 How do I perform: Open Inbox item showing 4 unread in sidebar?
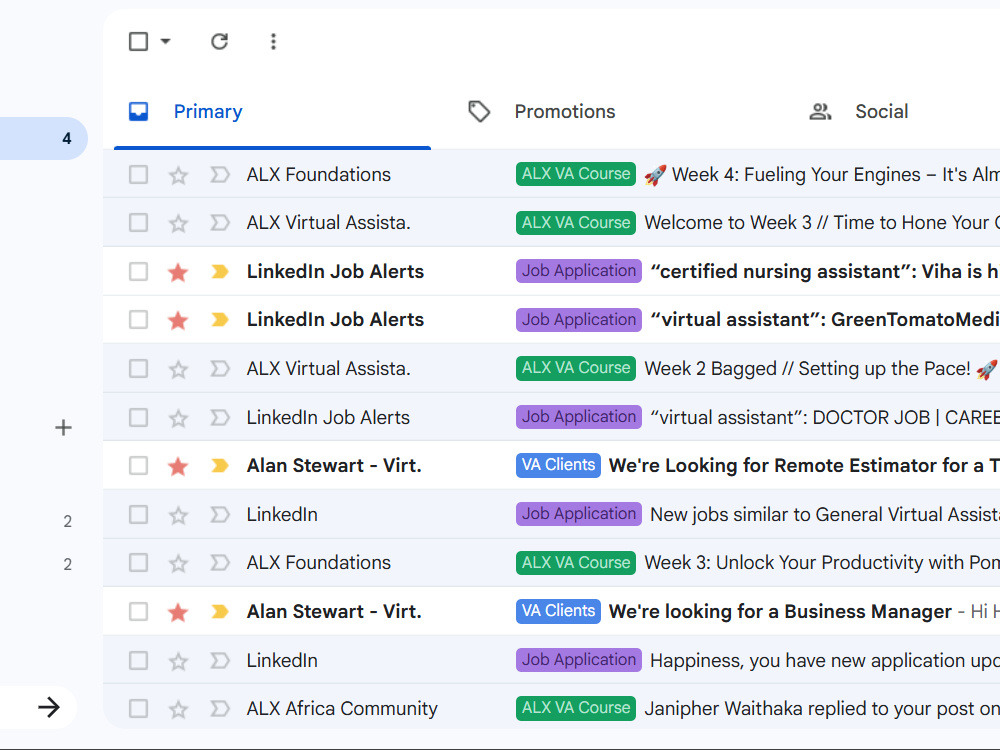click(x=43, y=138)
